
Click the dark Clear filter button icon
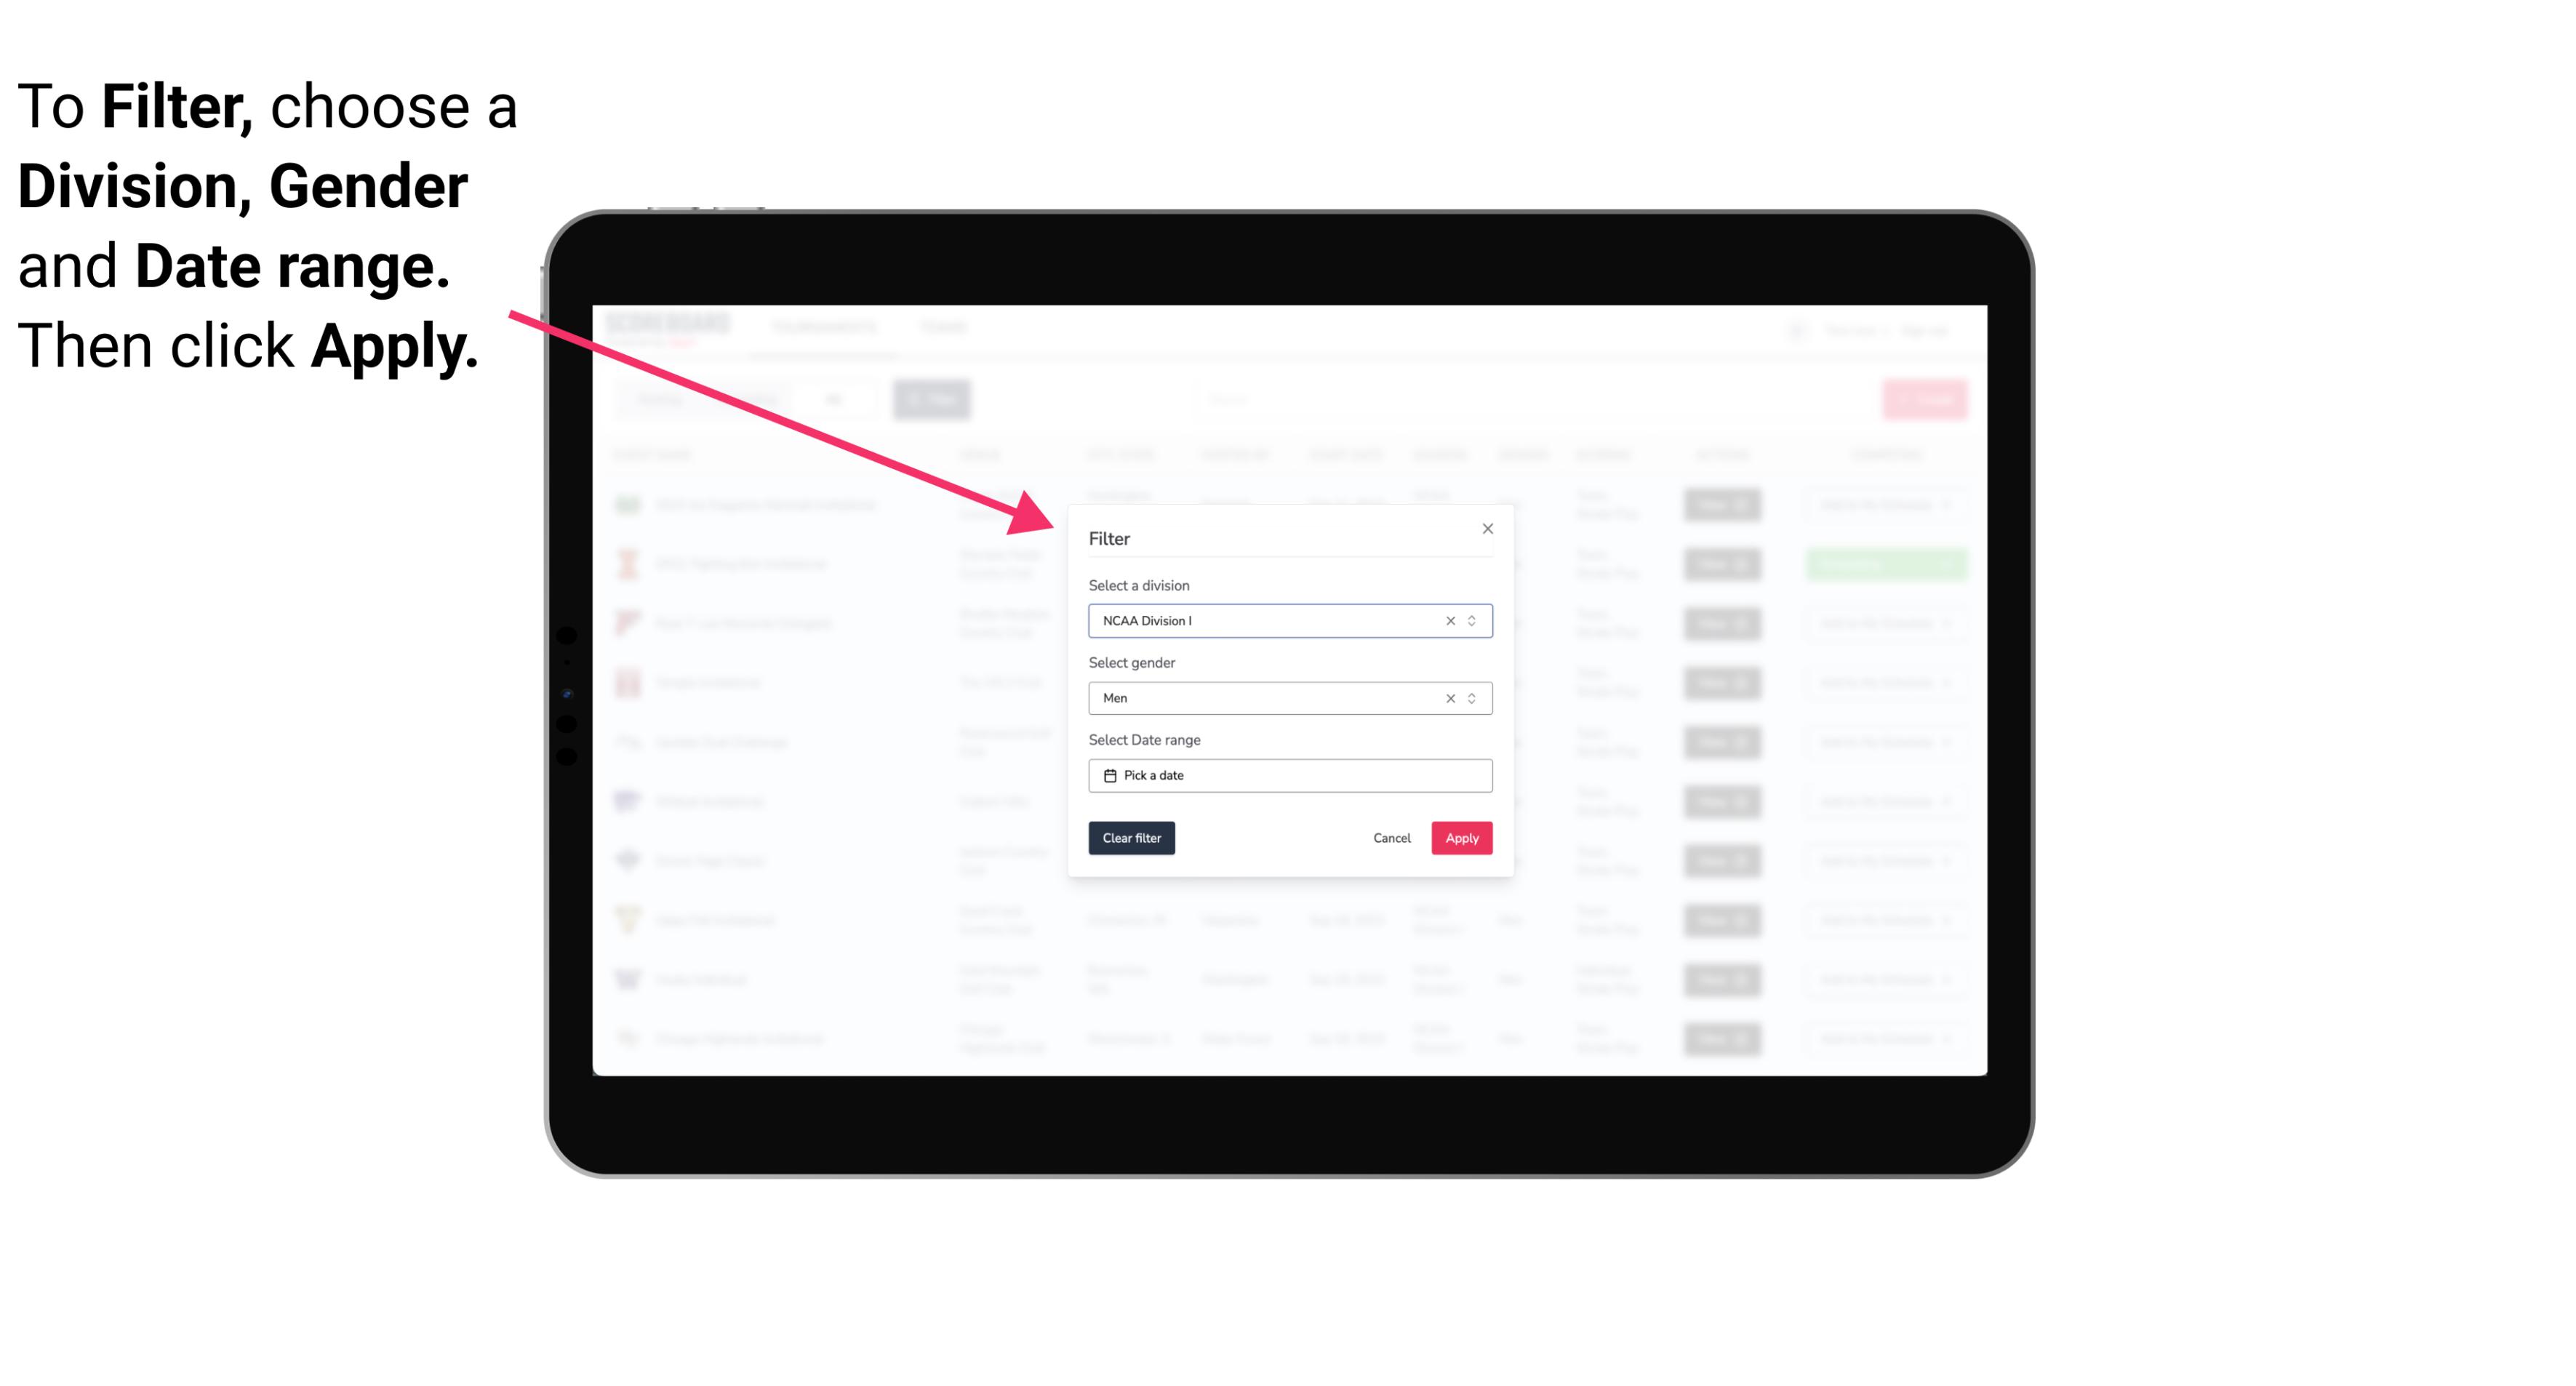pyautogui.click(x=1132, y=838)
